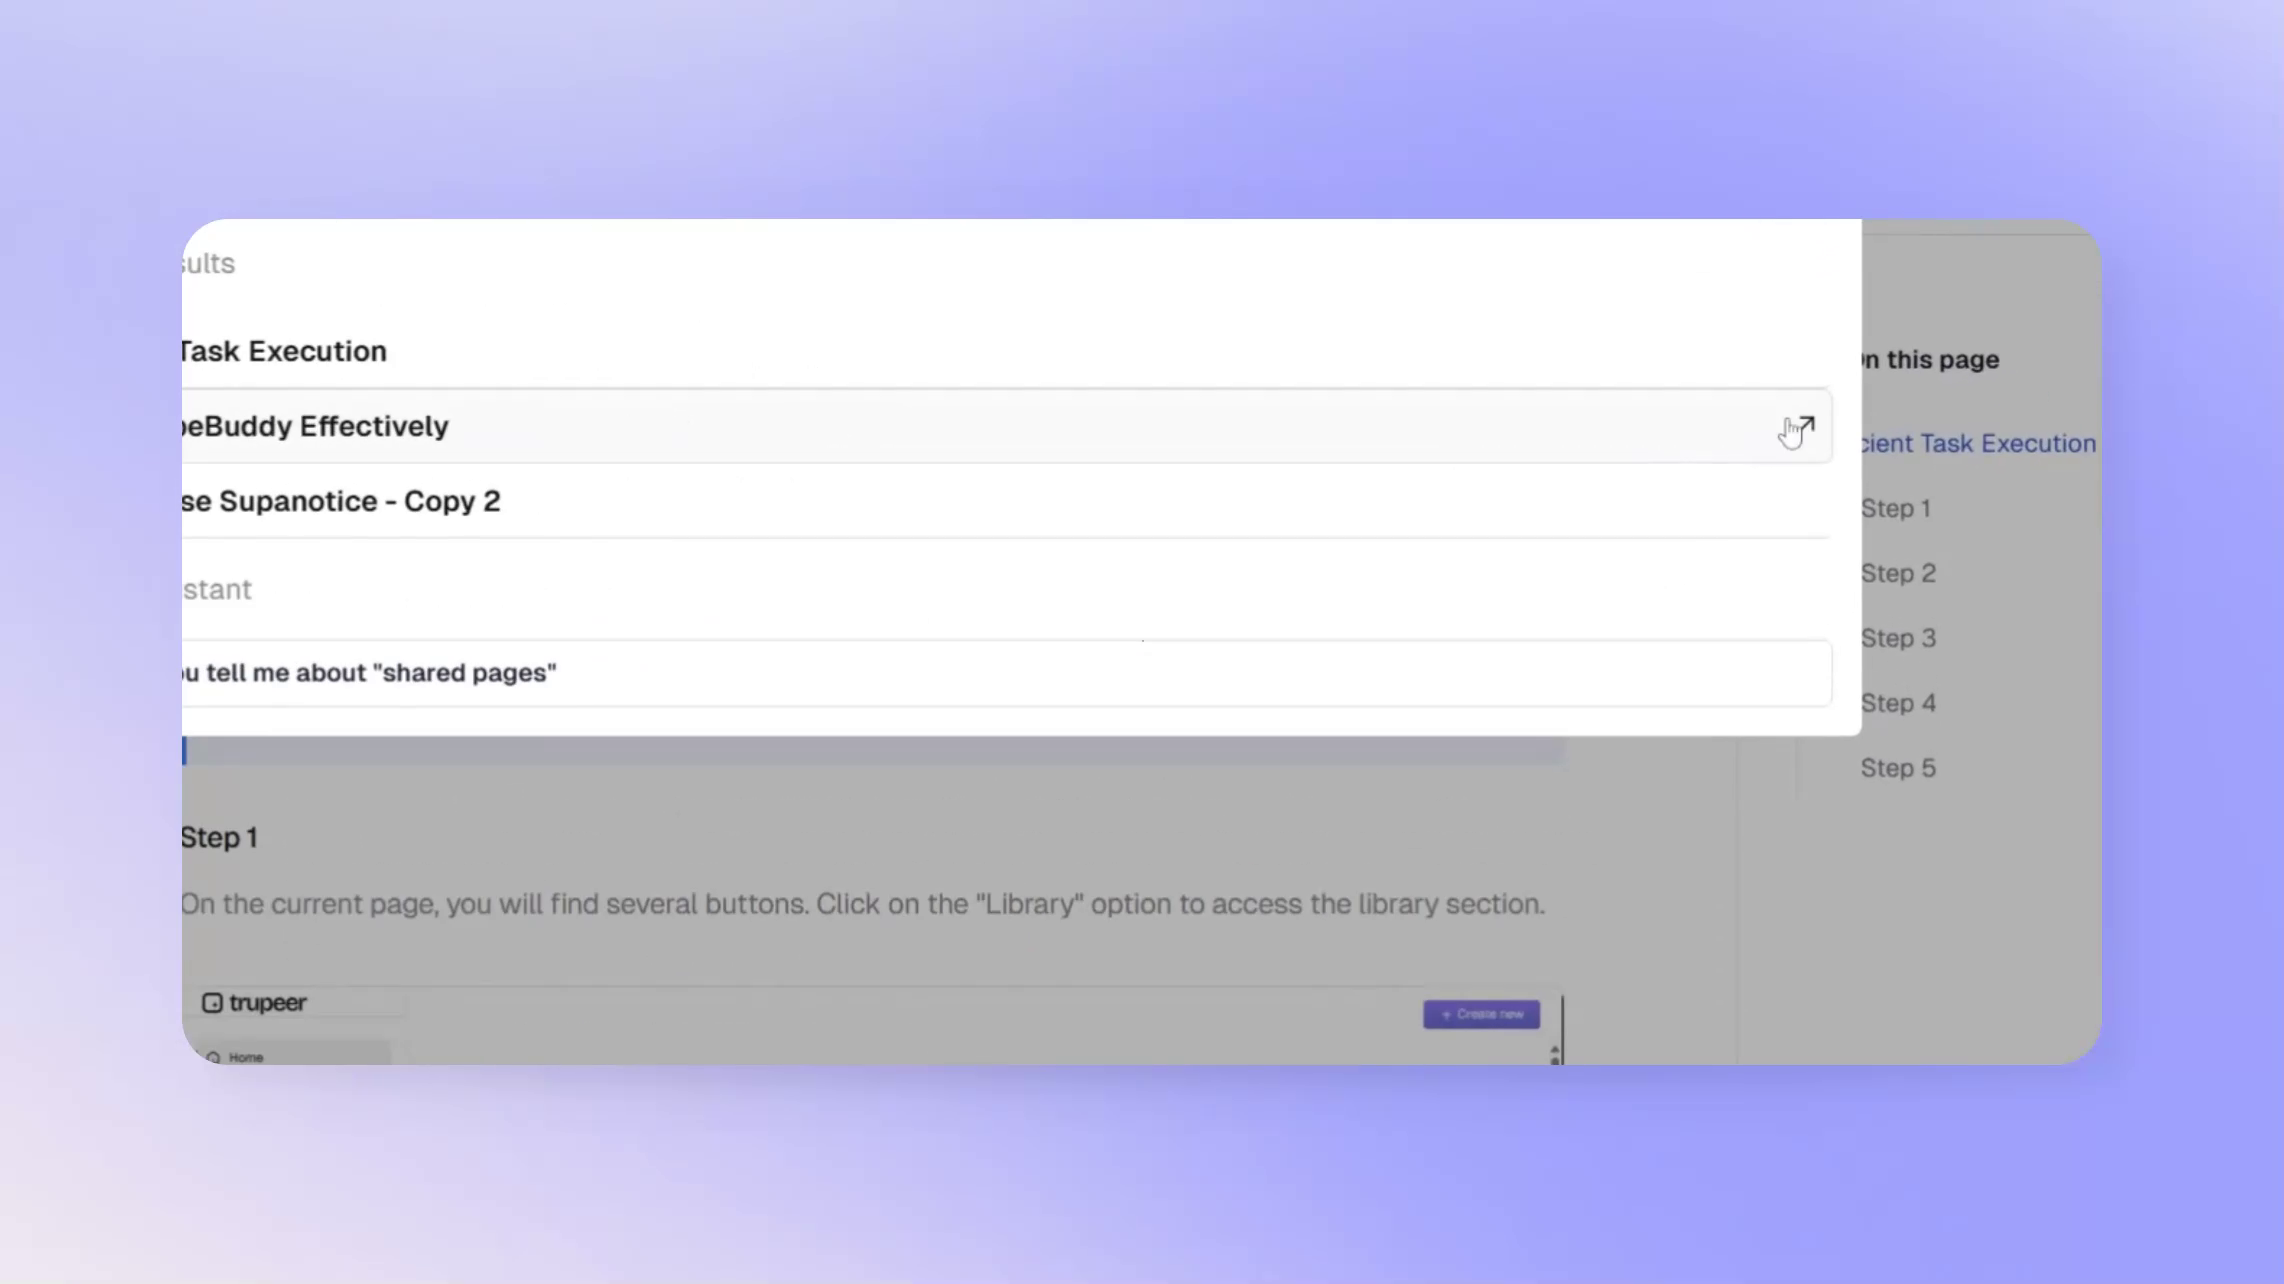Jump to Step 4 via page outline
Image resolution: width=2284 pixels, height=1284 pixels.
(x=1897, y=702)
